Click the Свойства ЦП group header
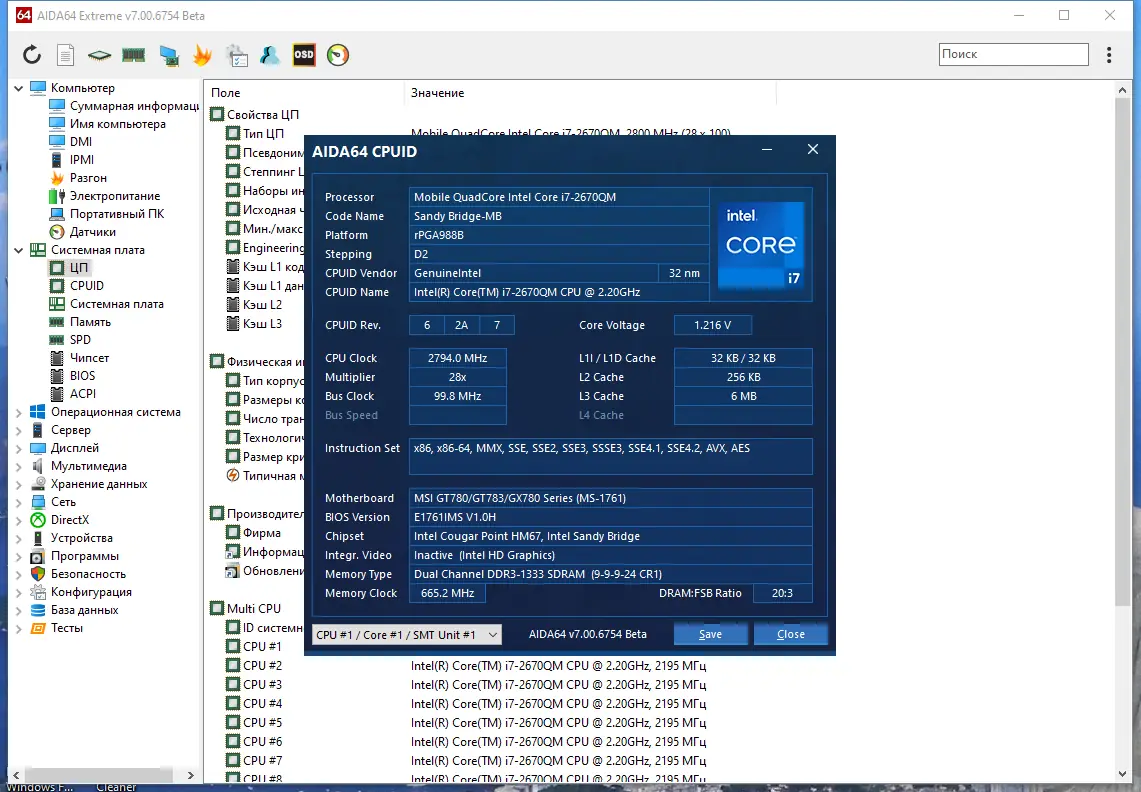This screenshot has height=792, width=1141. pos(255,115)
